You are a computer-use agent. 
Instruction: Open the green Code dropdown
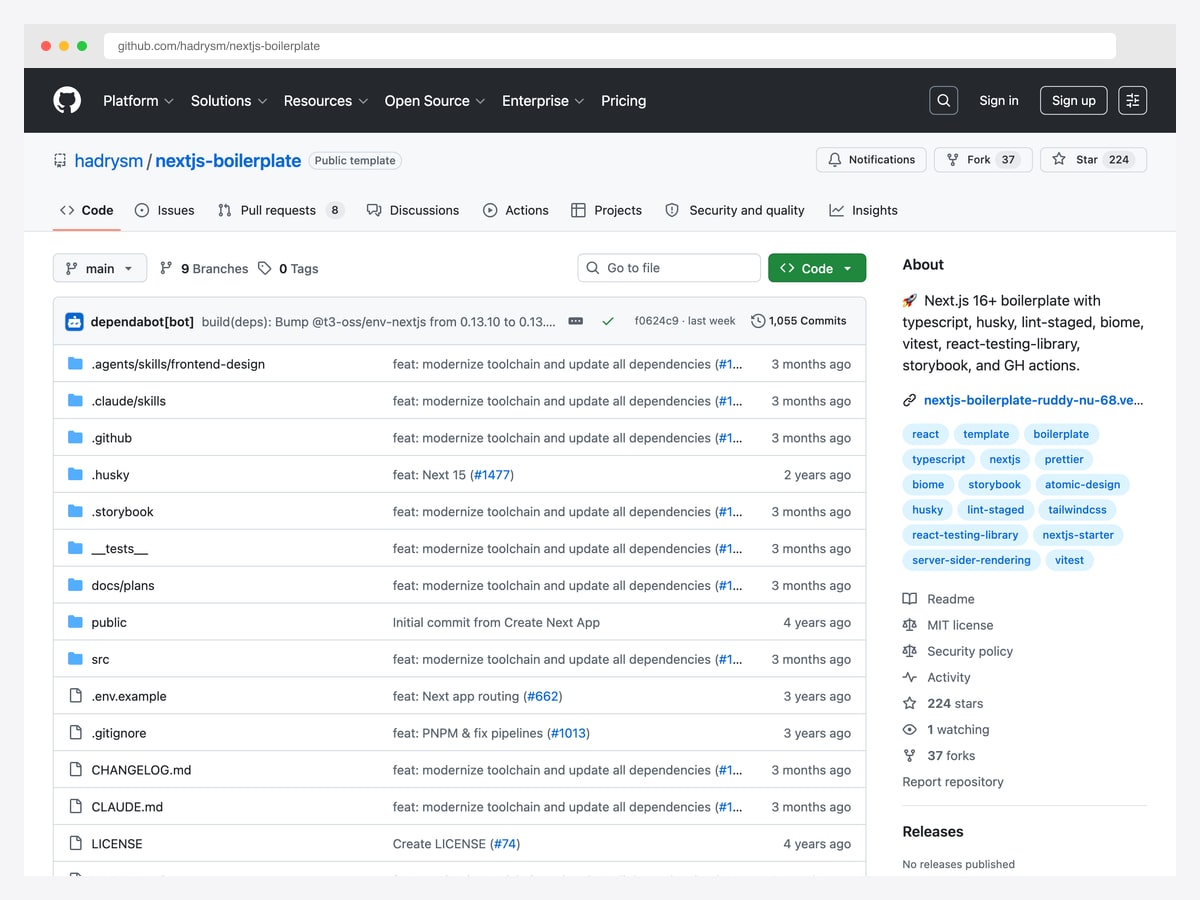click(x=817, y=268)
